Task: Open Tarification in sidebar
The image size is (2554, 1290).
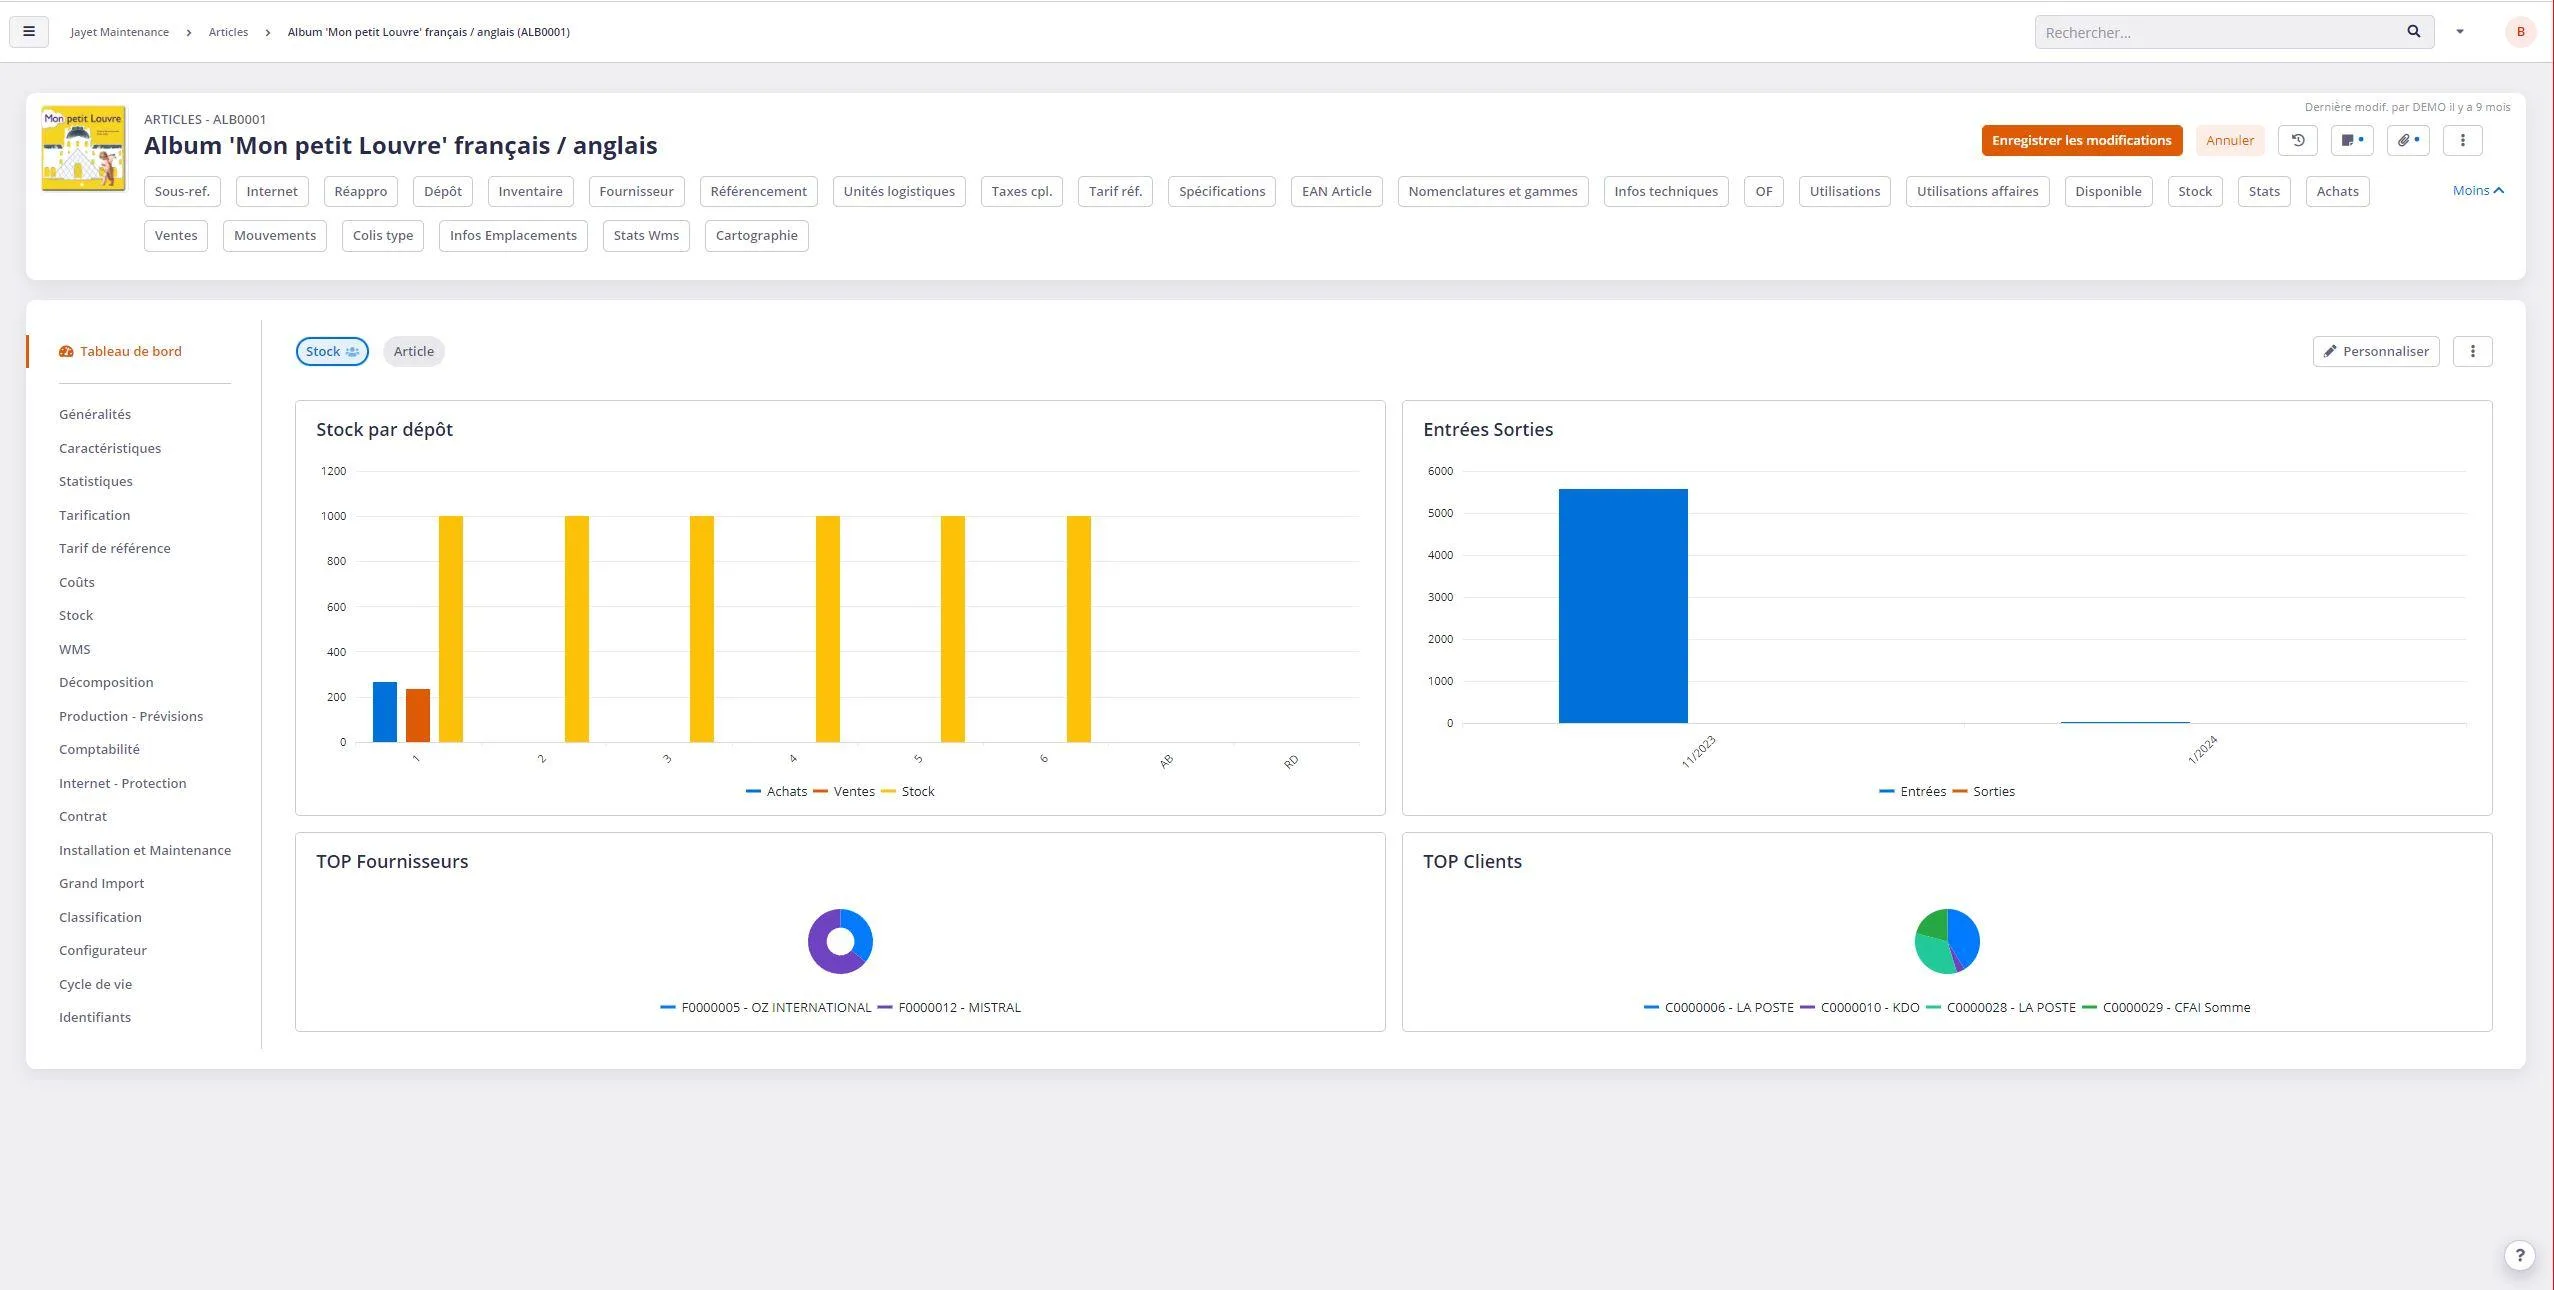Action: click(94, 515)
